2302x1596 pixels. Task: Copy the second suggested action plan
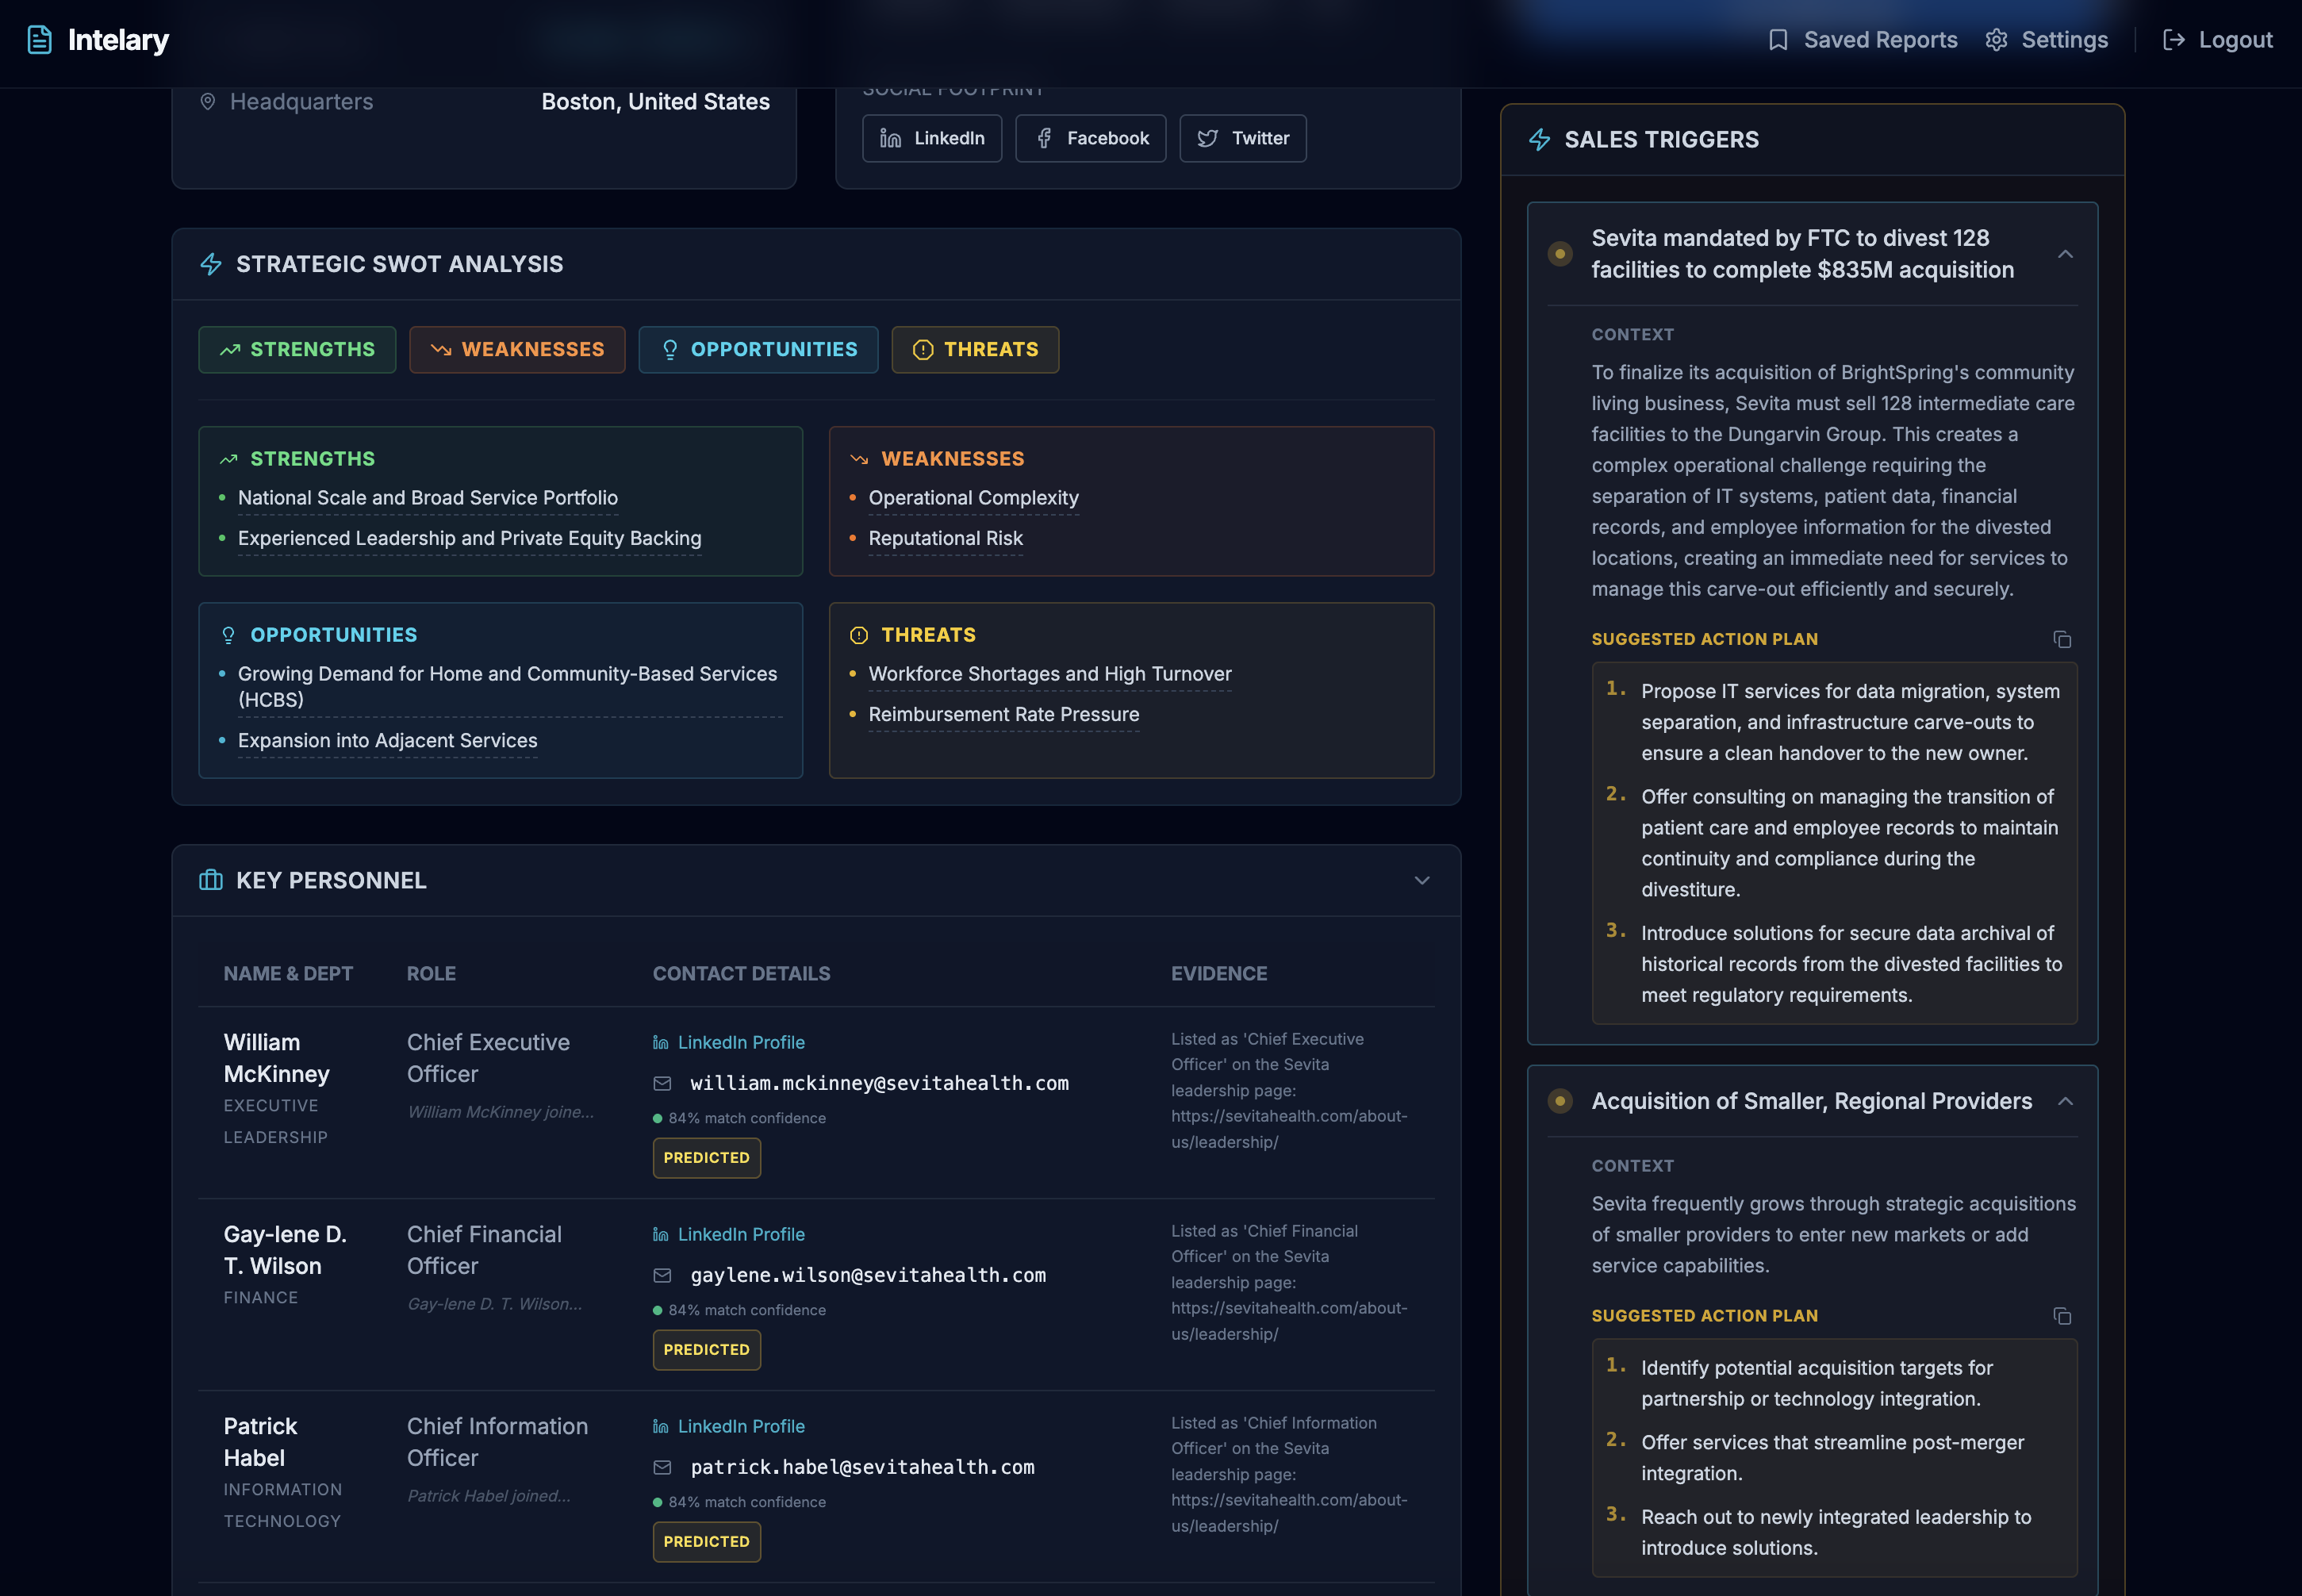pyautogui.click(x=2061, y=1316)
